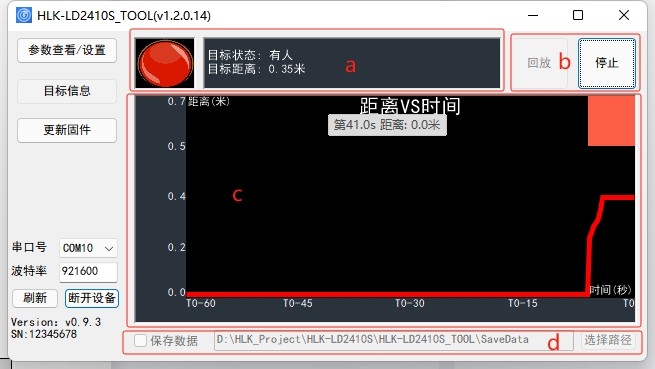This screenshot has width=655, height=369.
Task: Switch to the 目标信息 view
Action: point(67,91)
